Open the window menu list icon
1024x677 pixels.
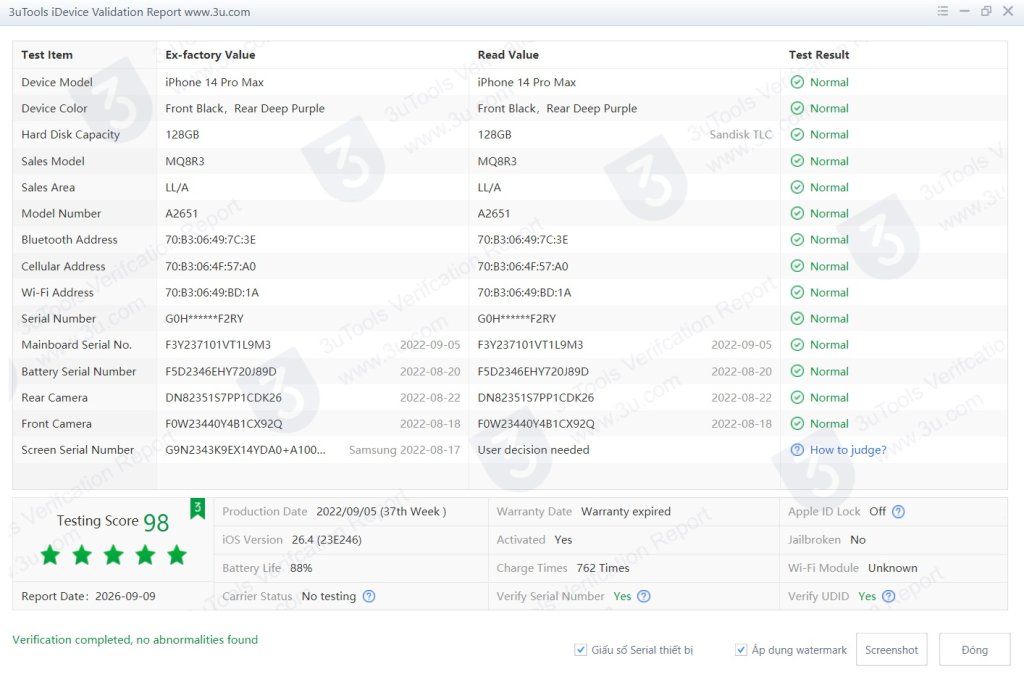point(942,11)
